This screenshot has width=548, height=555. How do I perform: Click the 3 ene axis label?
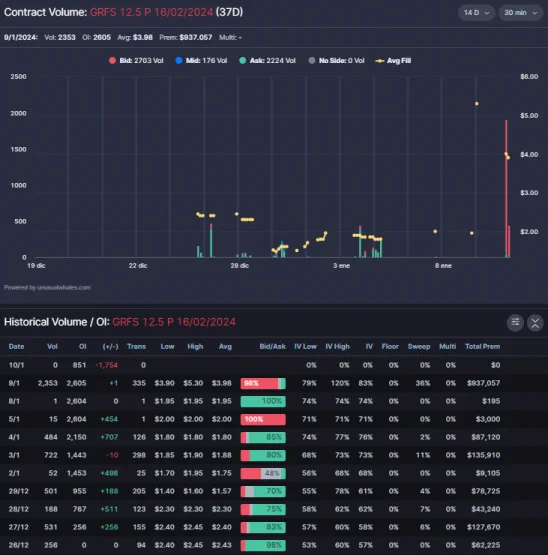(x=341, y=265)
